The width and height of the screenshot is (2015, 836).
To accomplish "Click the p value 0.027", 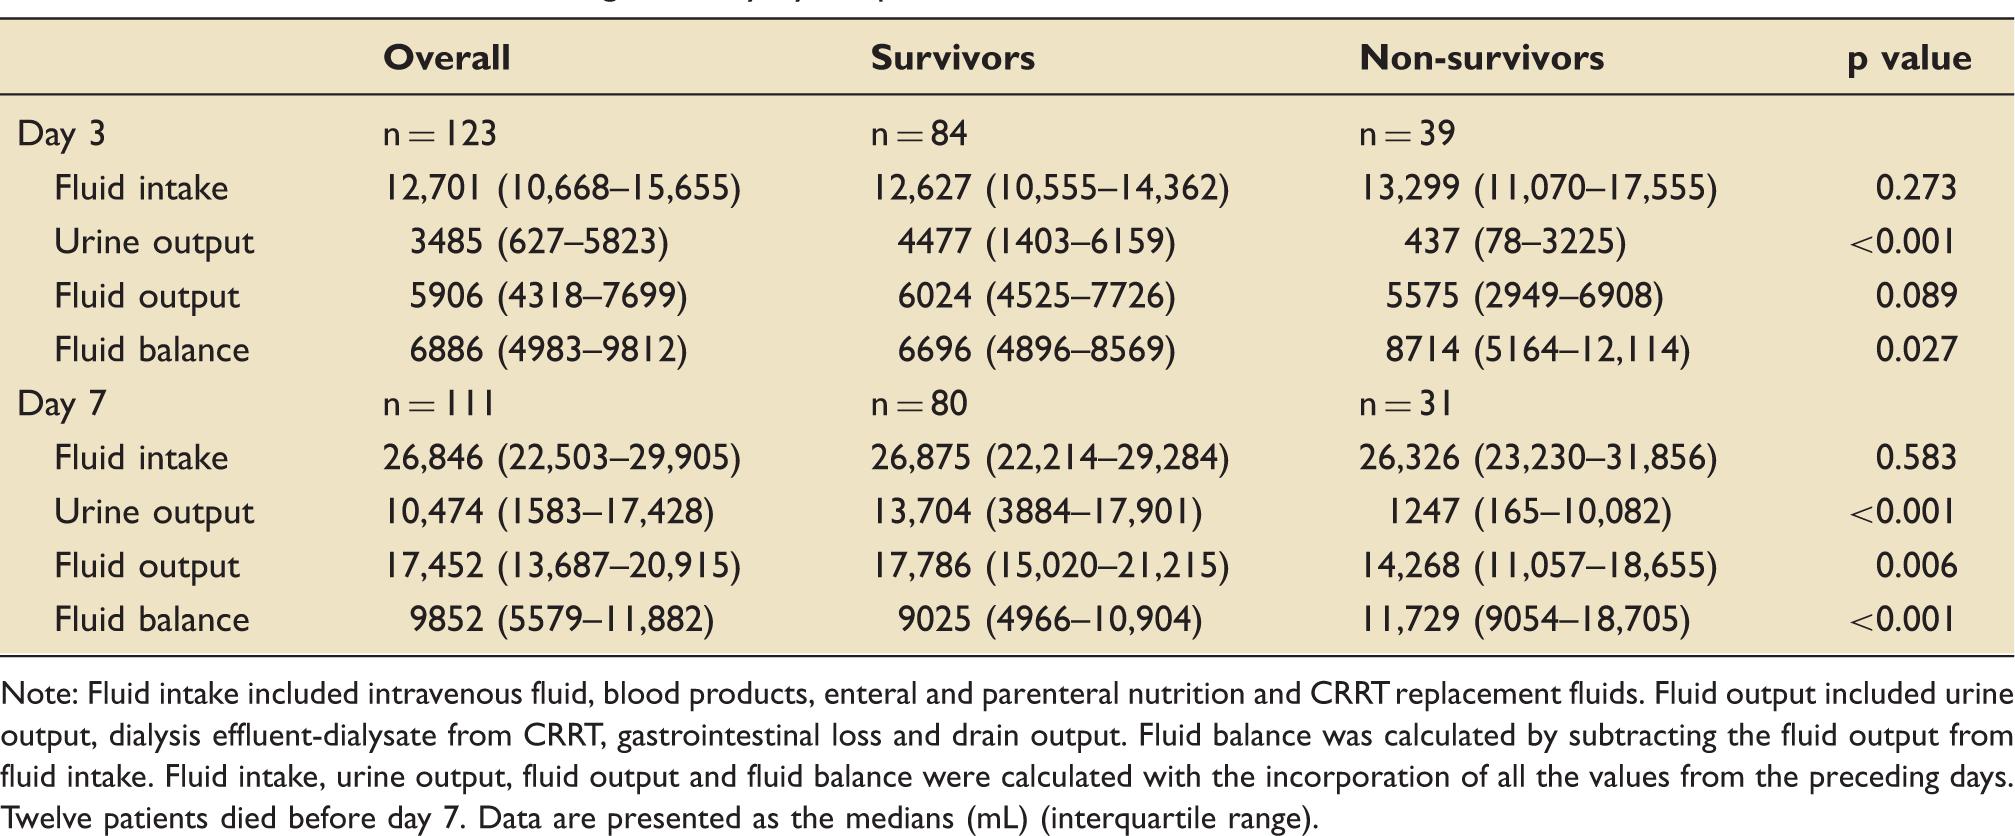I will point(1916,350).
